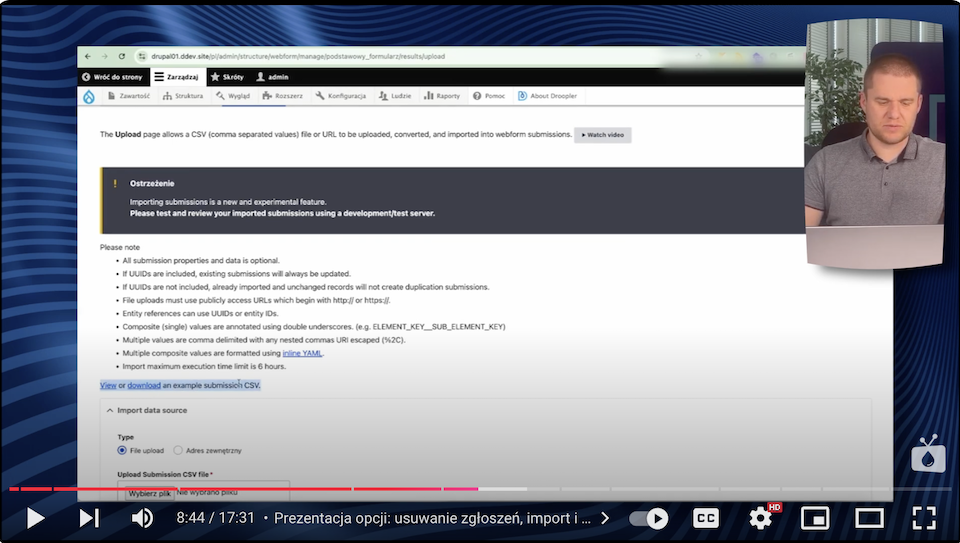Open the Zarządzaj menu
Image resolution: width=960 pixels, height=543 pixels.
(176, 77)
